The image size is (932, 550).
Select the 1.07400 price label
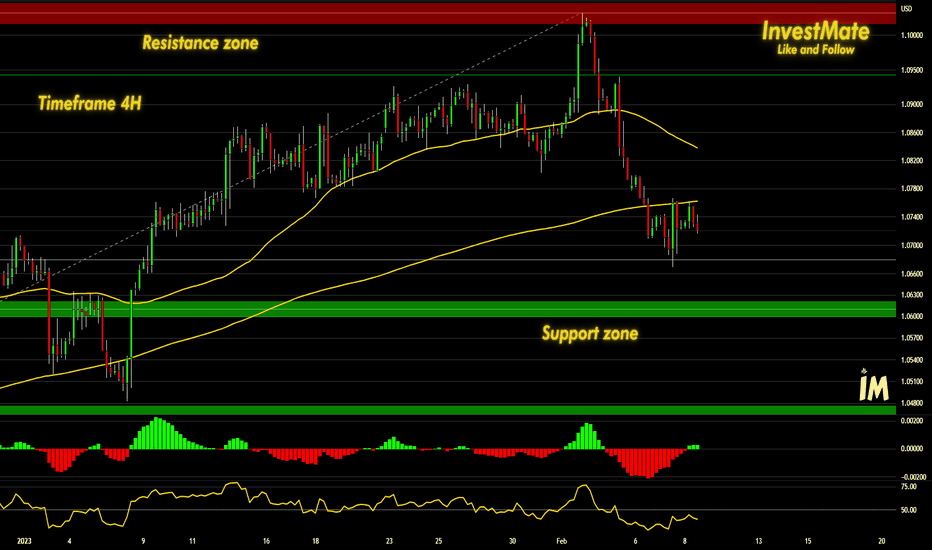[912, 217]
